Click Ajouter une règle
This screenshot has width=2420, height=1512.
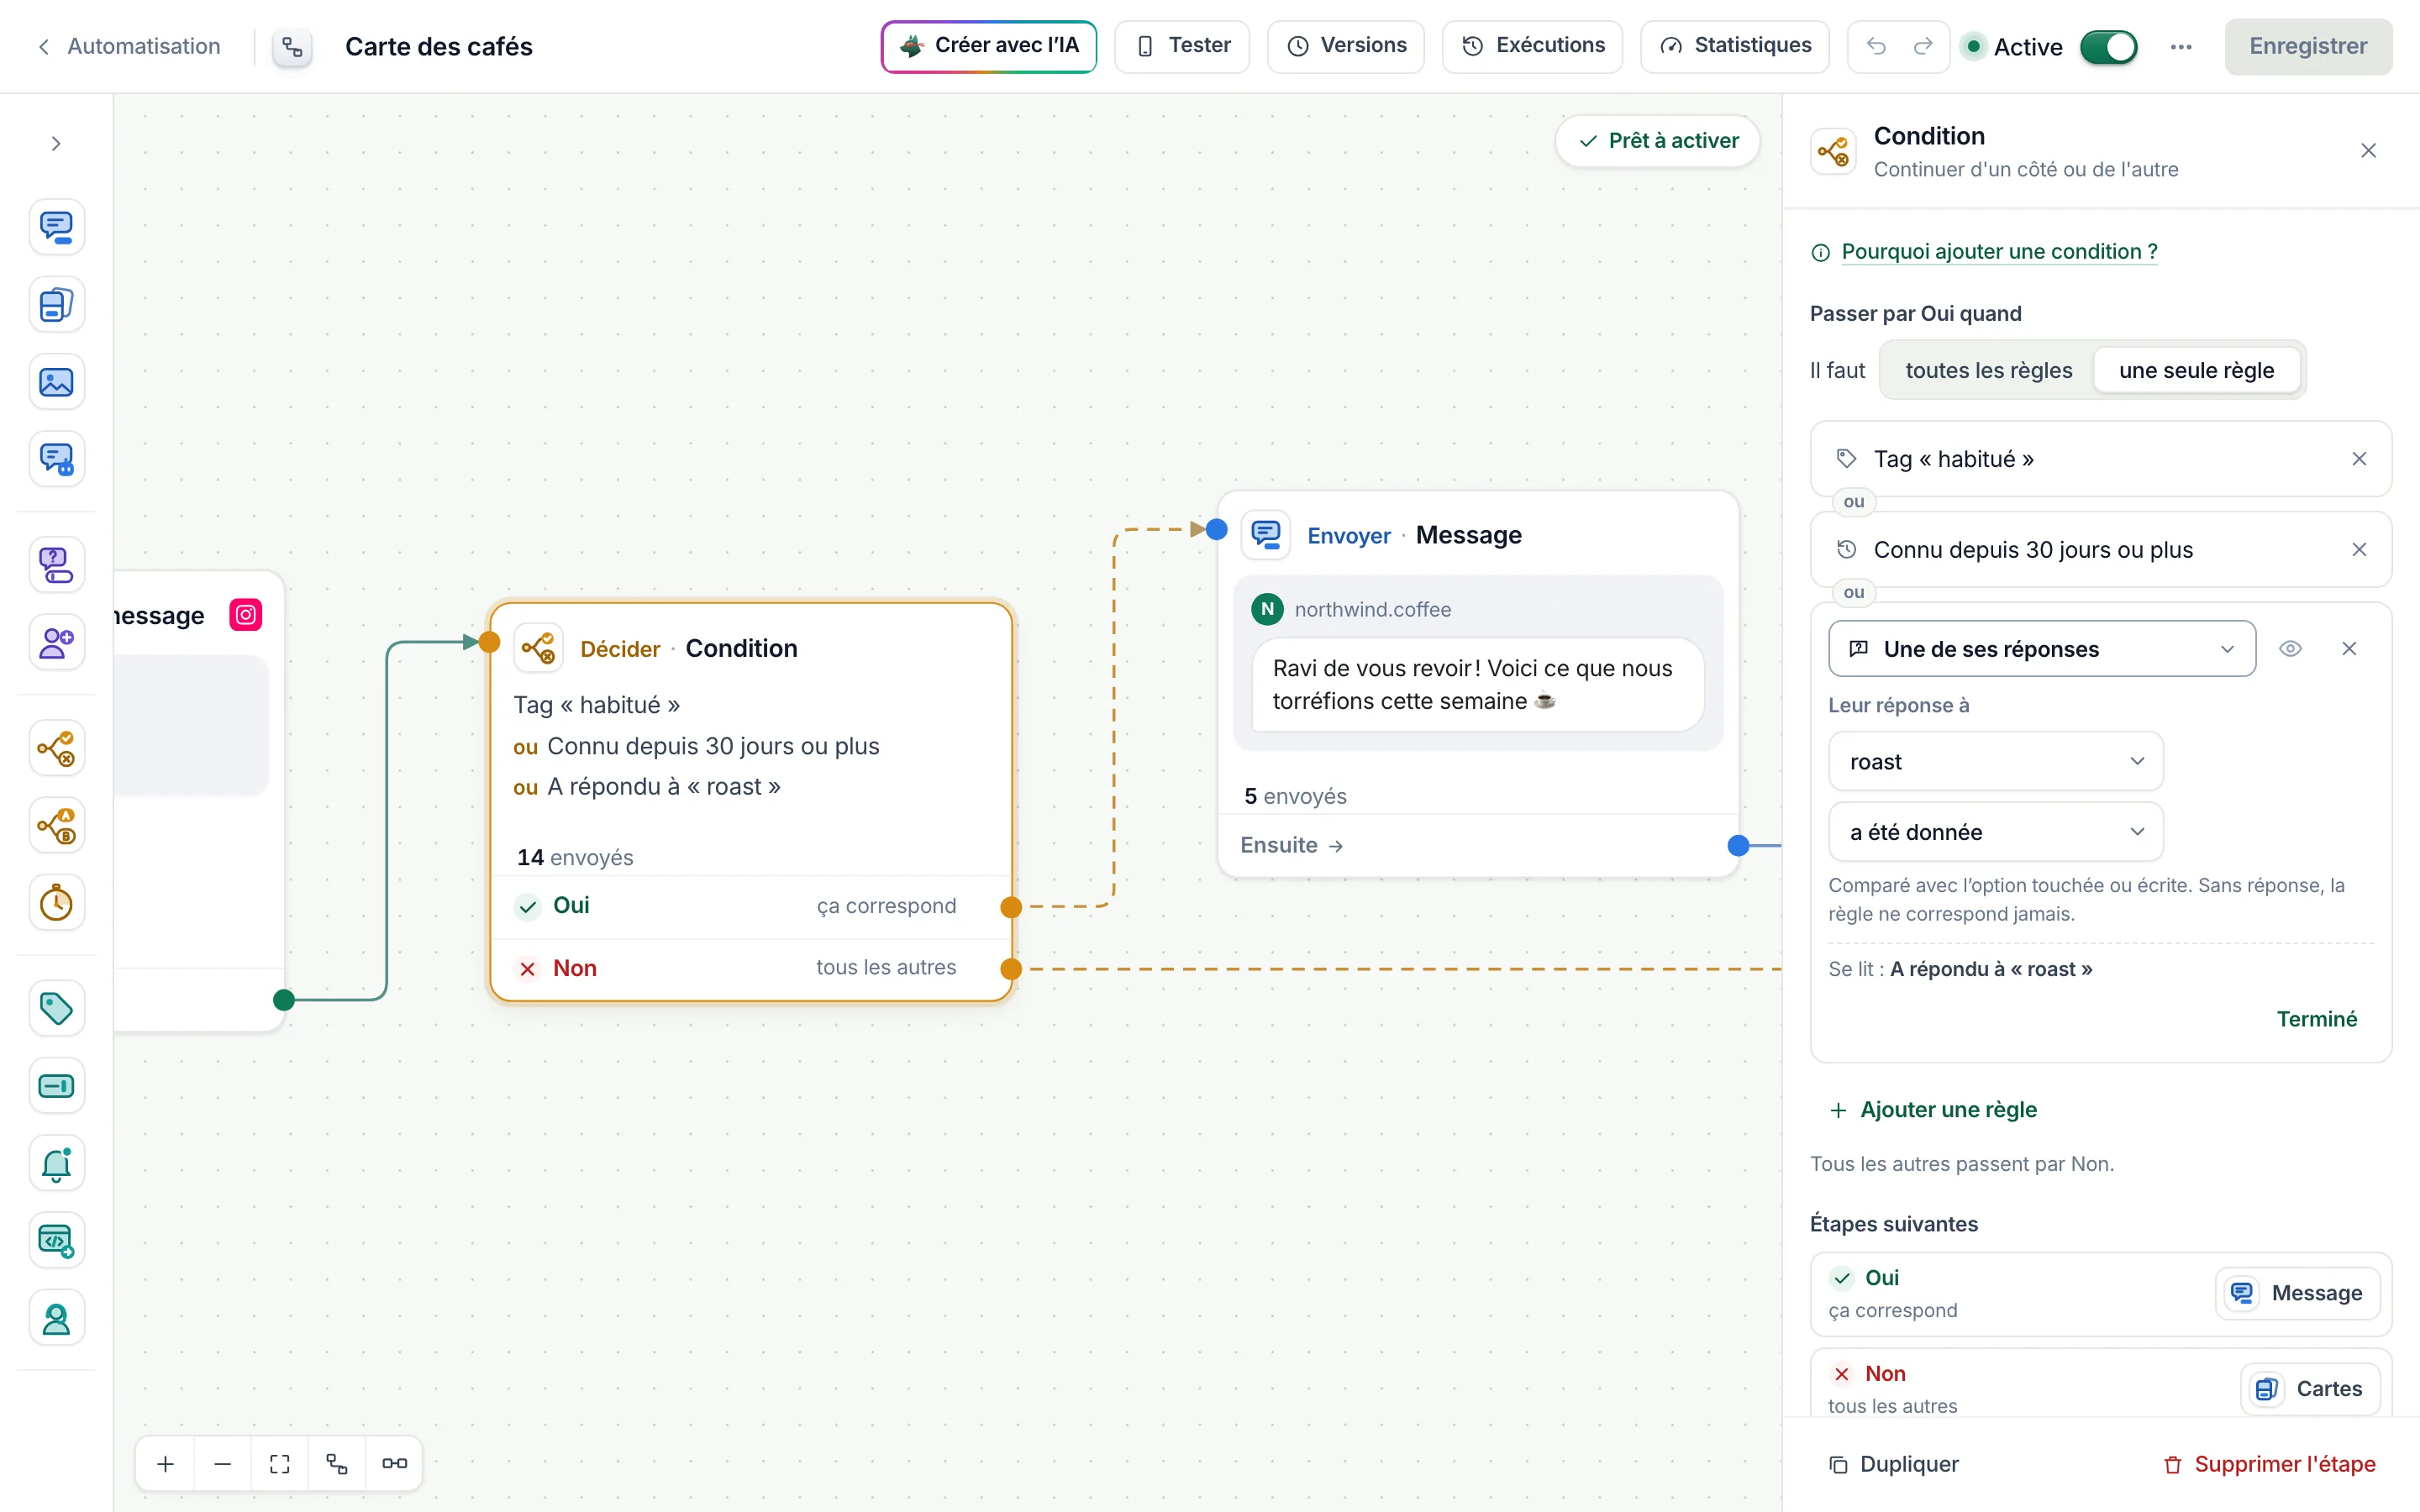[1933, 1110]
